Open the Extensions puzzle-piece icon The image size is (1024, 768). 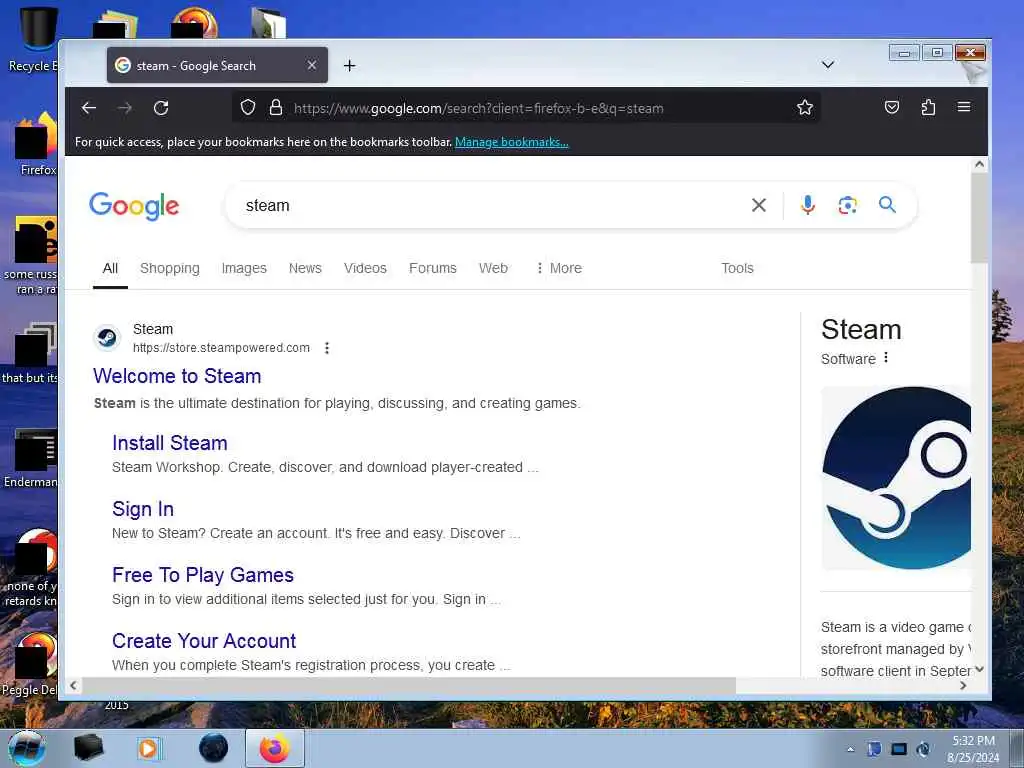(x=928, y=107)
